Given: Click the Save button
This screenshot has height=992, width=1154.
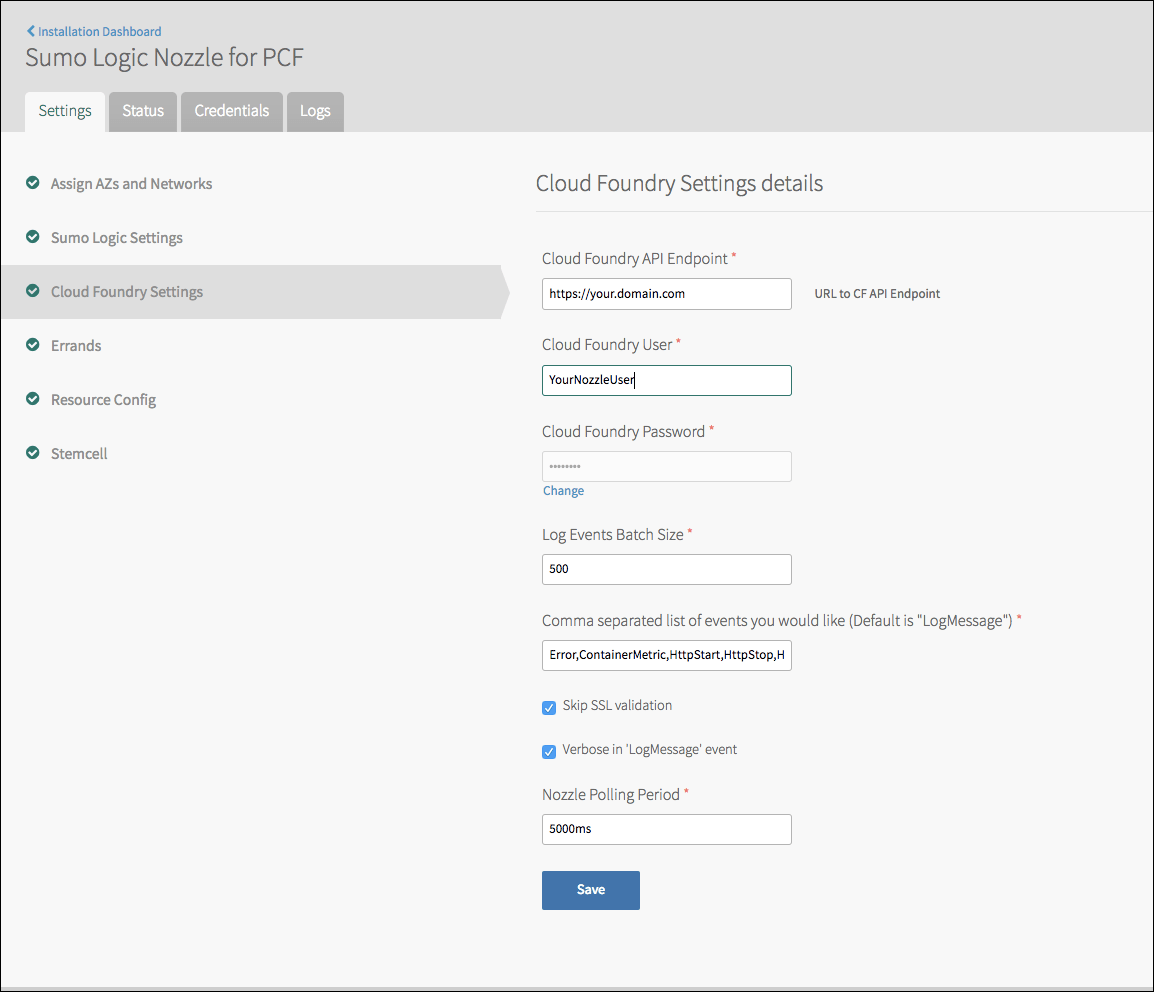Looking at the screenshot, I should pyautogui.click(x=590, y=890).
